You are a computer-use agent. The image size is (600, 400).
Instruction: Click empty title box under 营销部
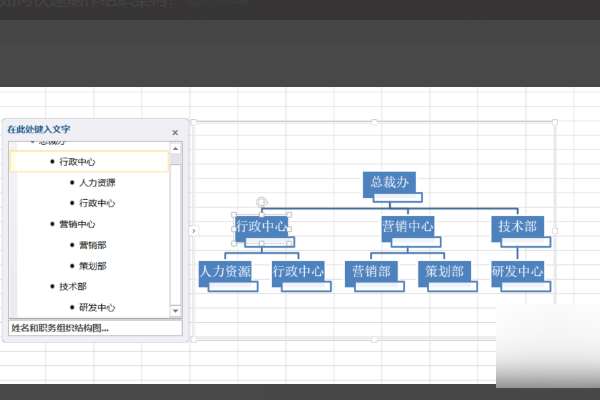coord(380,287)
